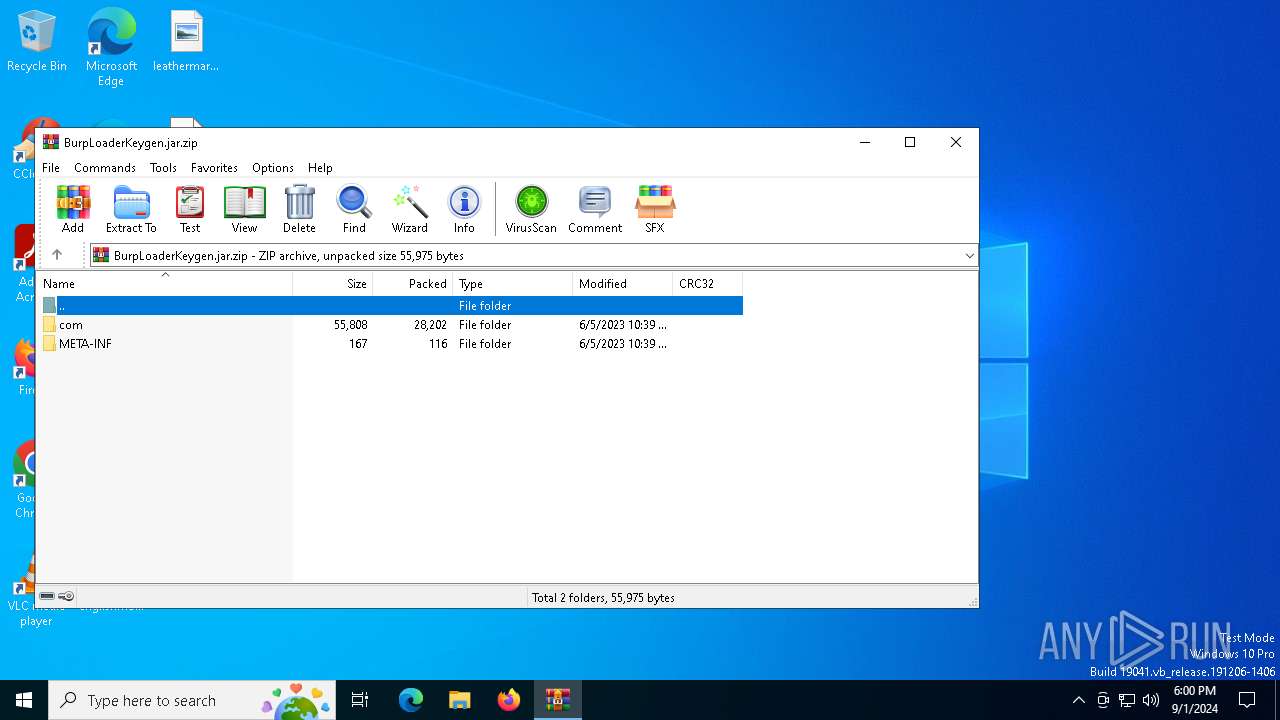
Task: Select the com folder icon
Action: pyautogui.click(x=49, y=325)
